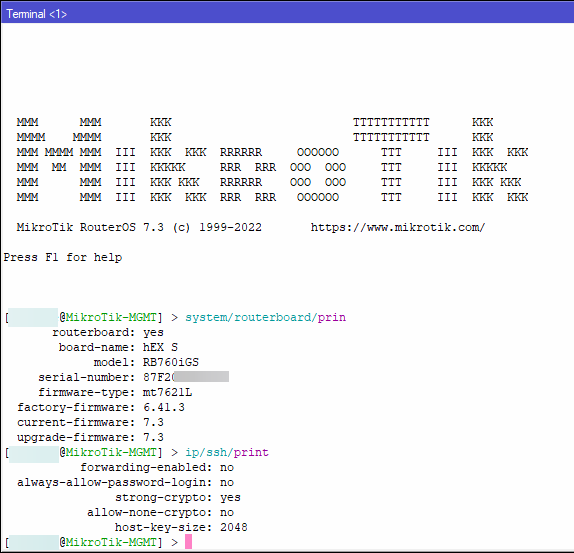Click the Terminal <1> title bar

pyautogui.click(x=287, y=14)
